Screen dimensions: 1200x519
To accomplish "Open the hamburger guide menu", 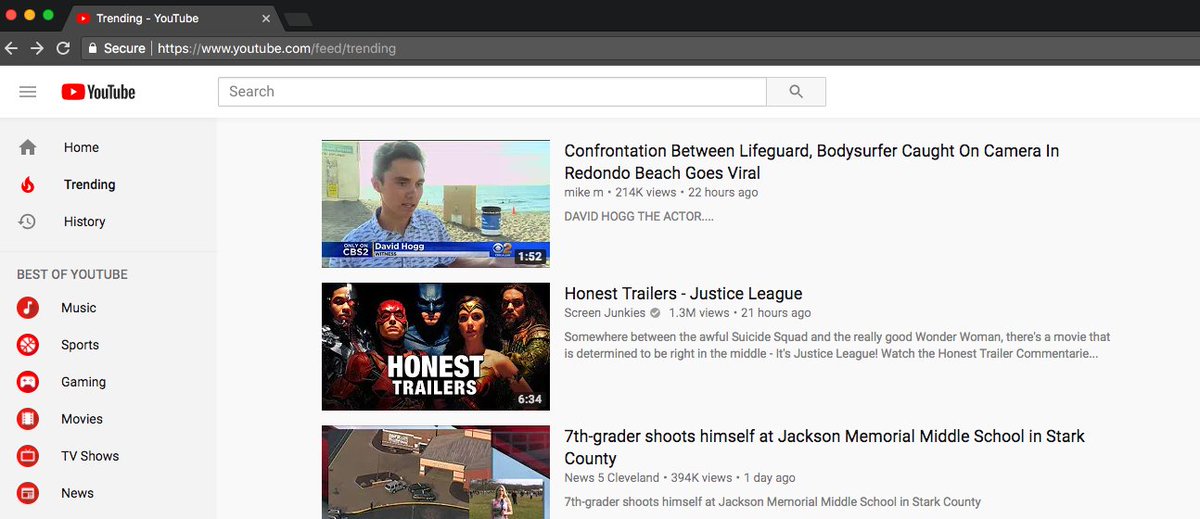I will click(28, 92).
